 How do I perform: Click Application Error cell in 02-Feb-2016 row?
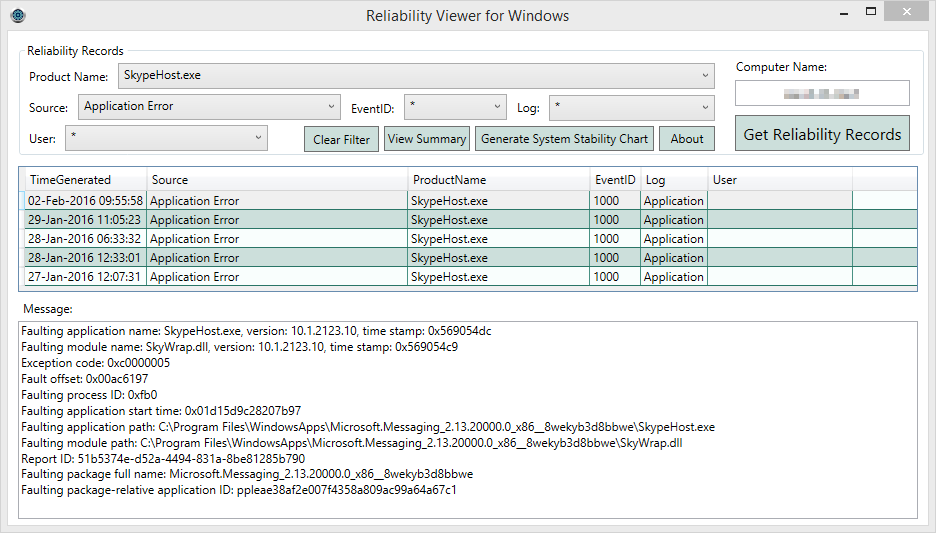277,201
